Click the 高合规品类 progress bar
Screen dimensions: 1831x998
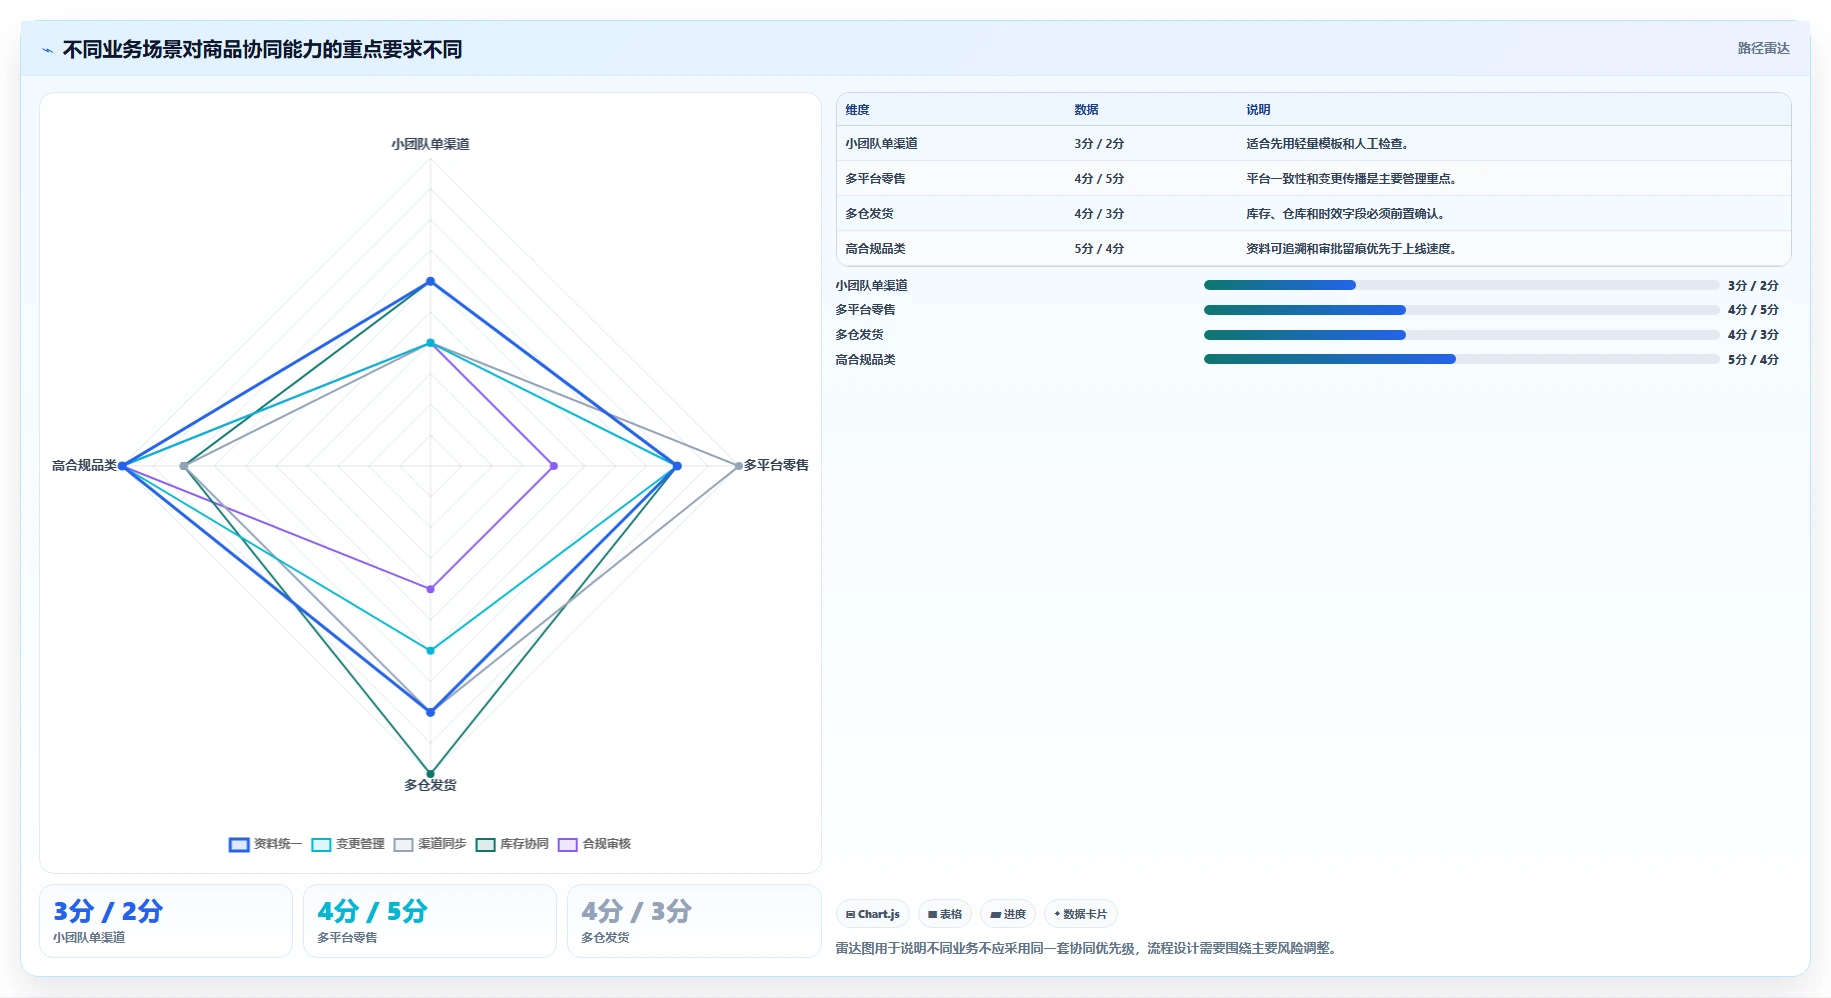click(1461, 359)
